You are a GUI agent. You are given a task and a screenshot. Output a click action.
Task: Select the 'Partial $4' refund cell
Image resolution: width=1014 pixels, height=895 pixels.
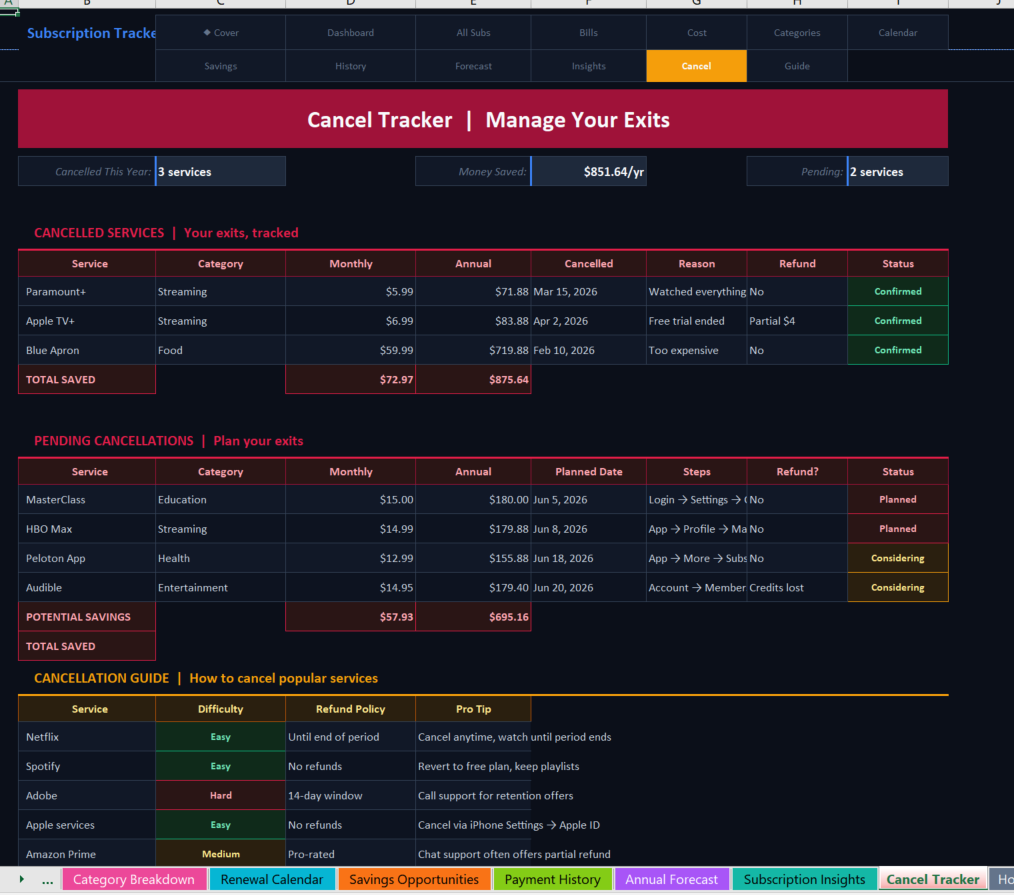(x=797, y=321)
